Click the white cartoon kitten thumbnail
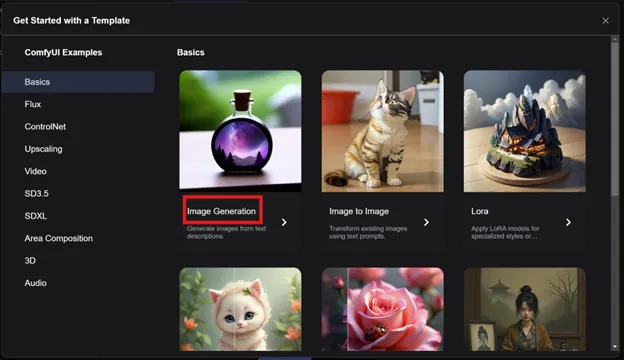624x360 pixels. [240, 309]
